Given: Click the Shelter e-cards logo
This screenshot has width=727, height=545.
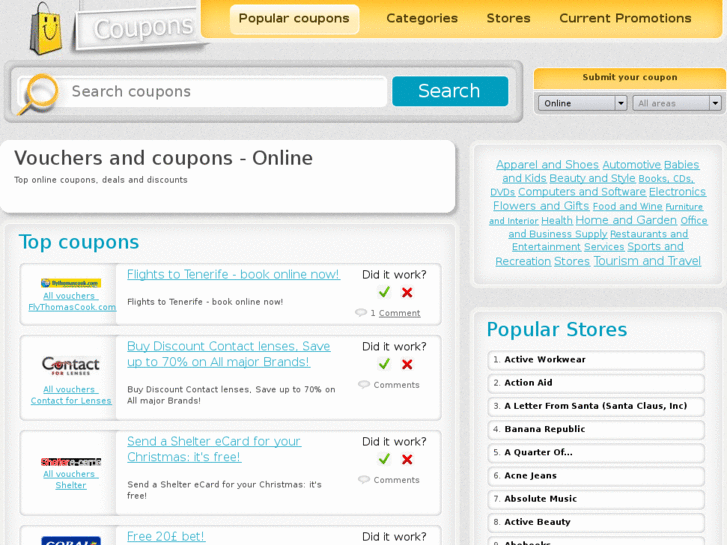Looking at the screenshot, I should pos(70,462).
